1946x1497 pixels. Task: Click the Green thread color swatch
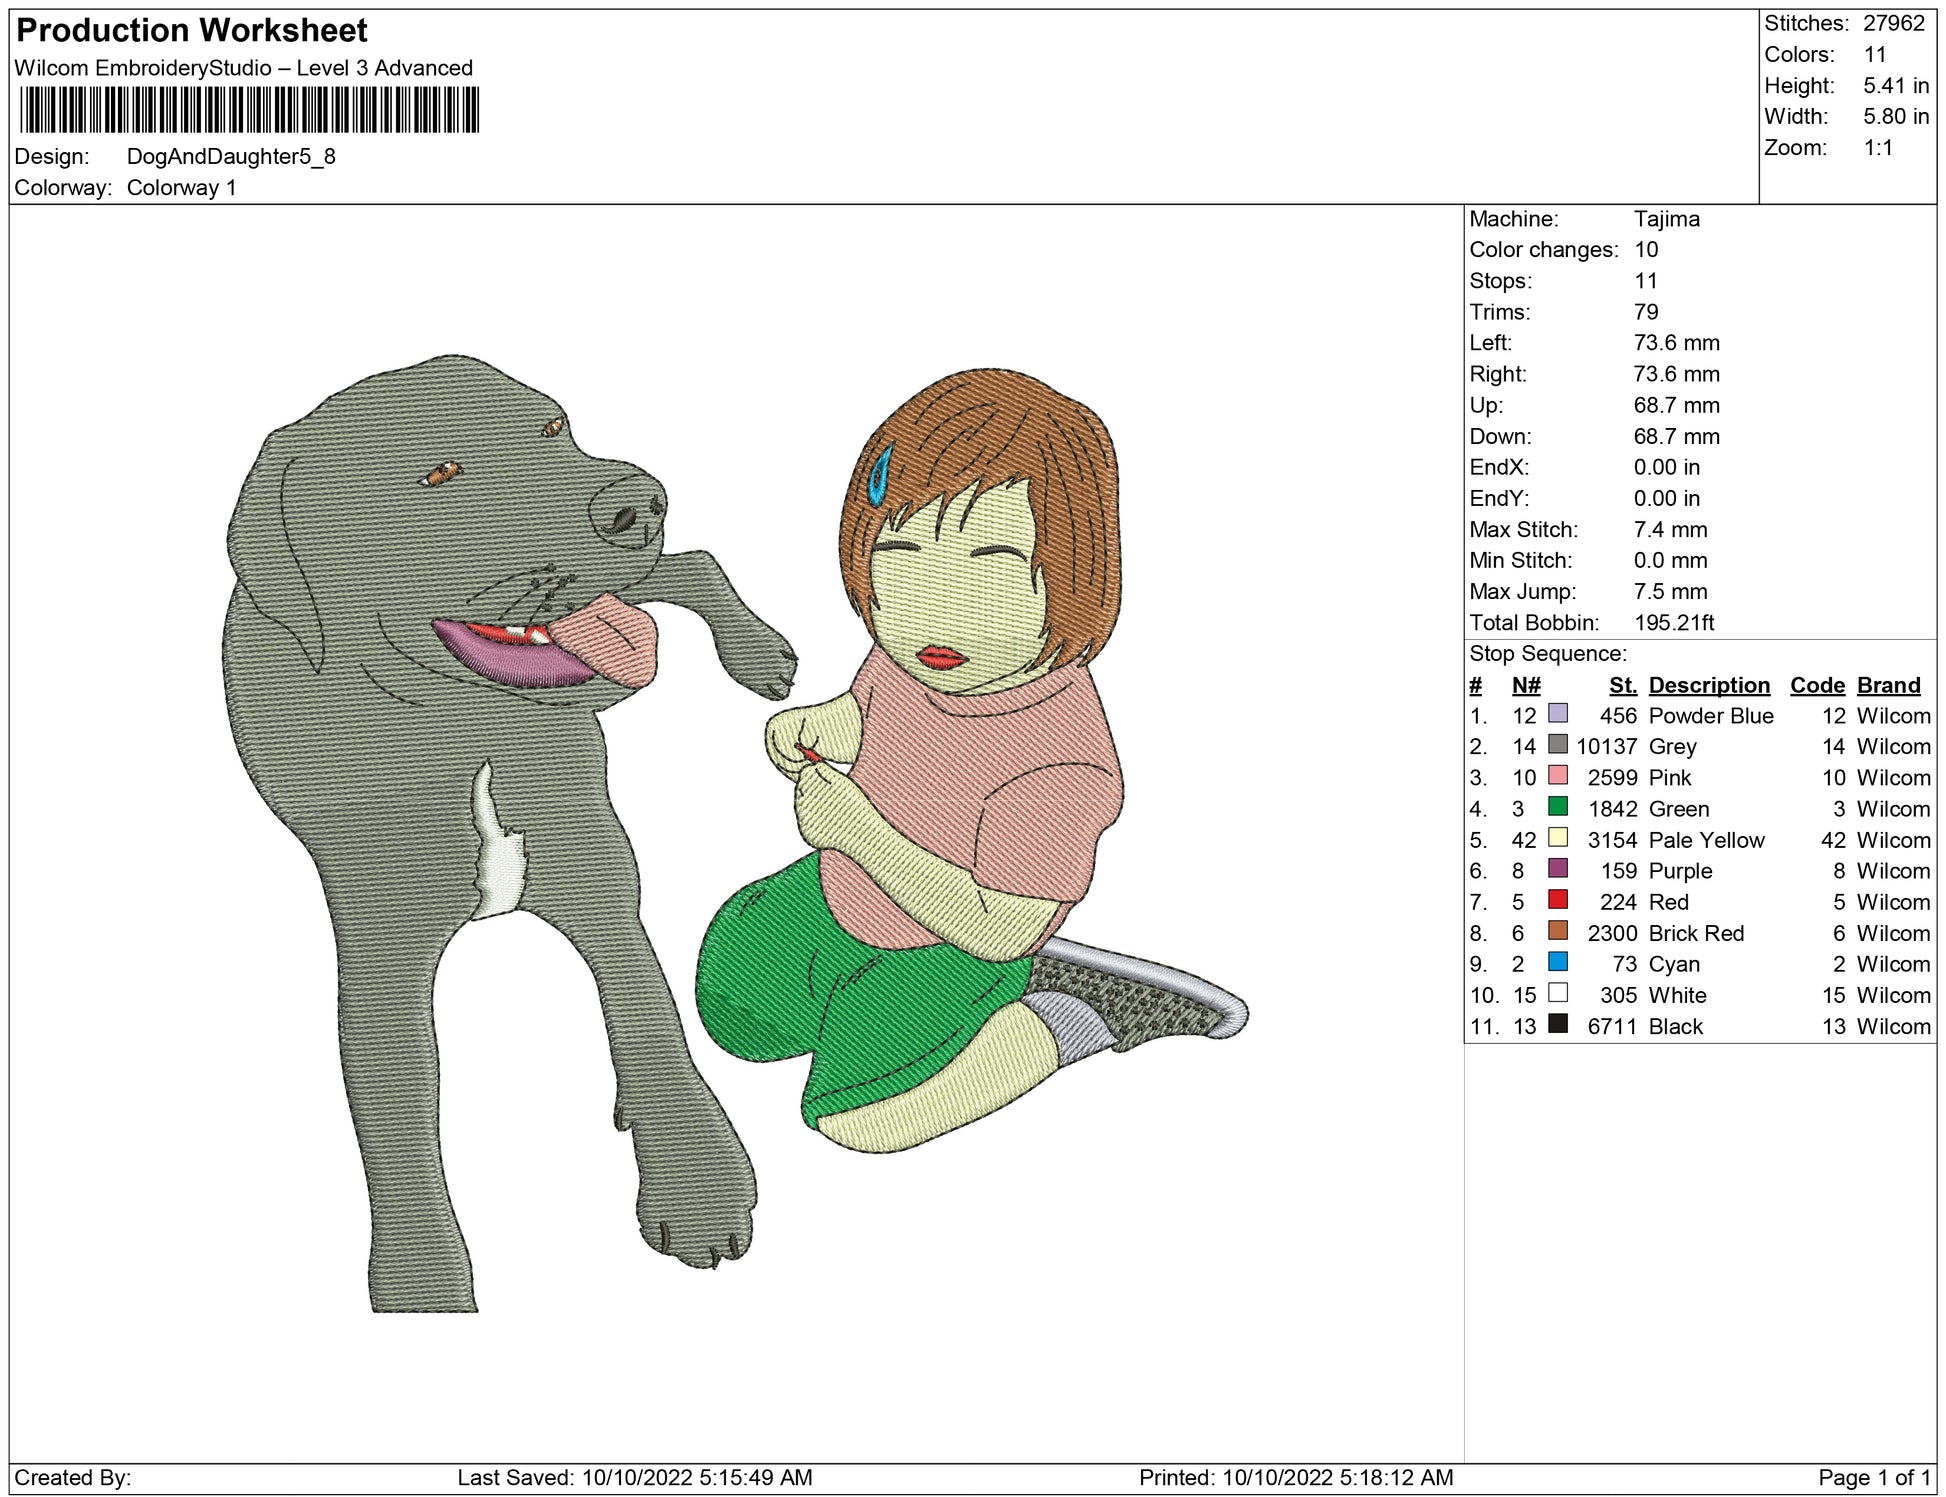tap(1557, 807)
